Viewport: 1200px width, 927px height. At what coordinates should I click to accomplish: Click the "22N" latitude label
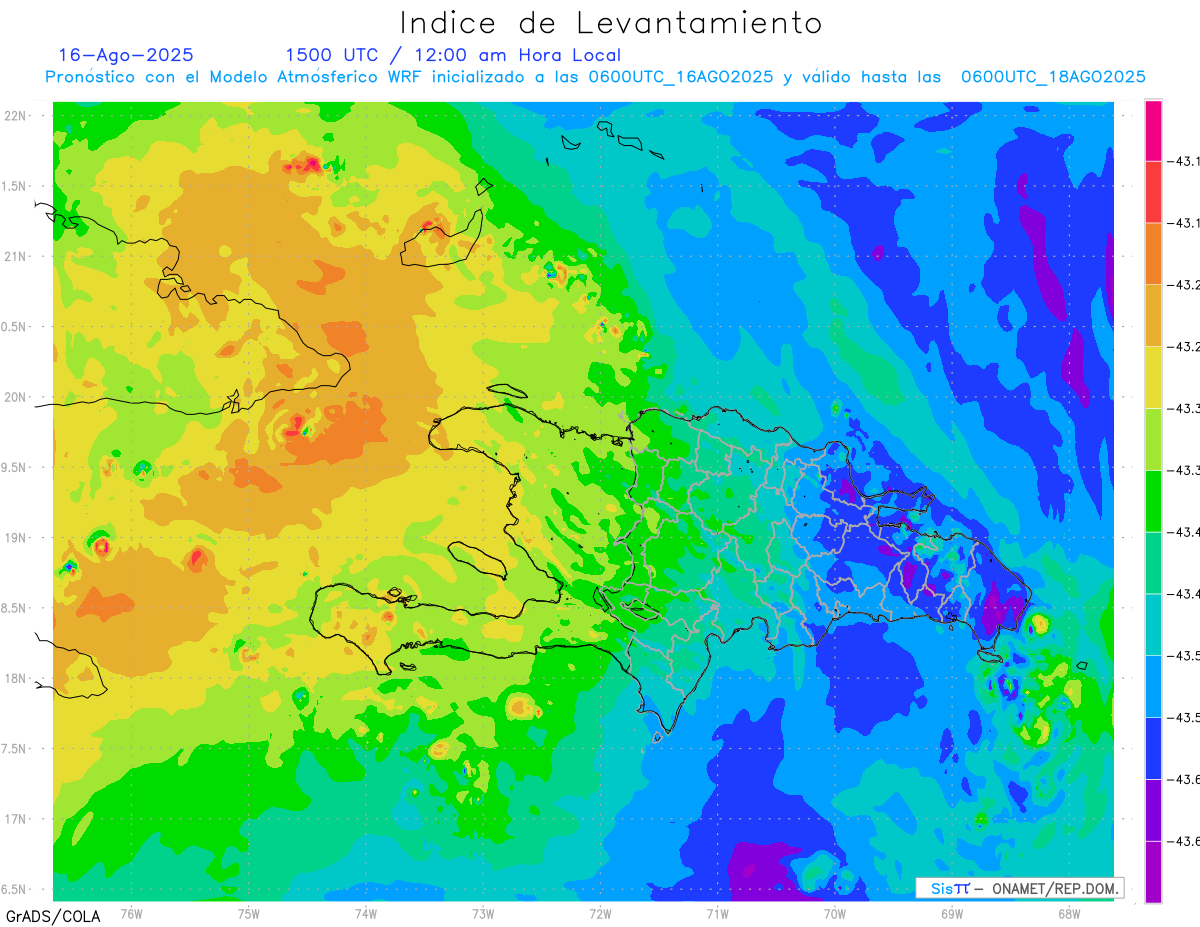[16, 116]
